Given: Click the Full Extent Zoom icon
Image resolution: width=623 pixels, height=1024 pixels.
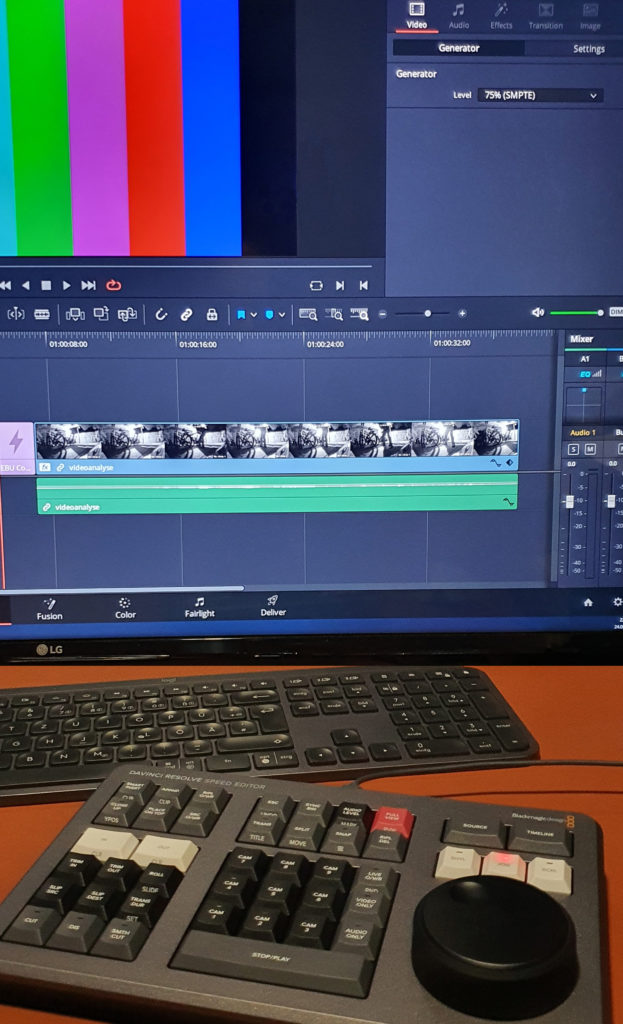Looking at the screenshot, I should tap(308, 314).
